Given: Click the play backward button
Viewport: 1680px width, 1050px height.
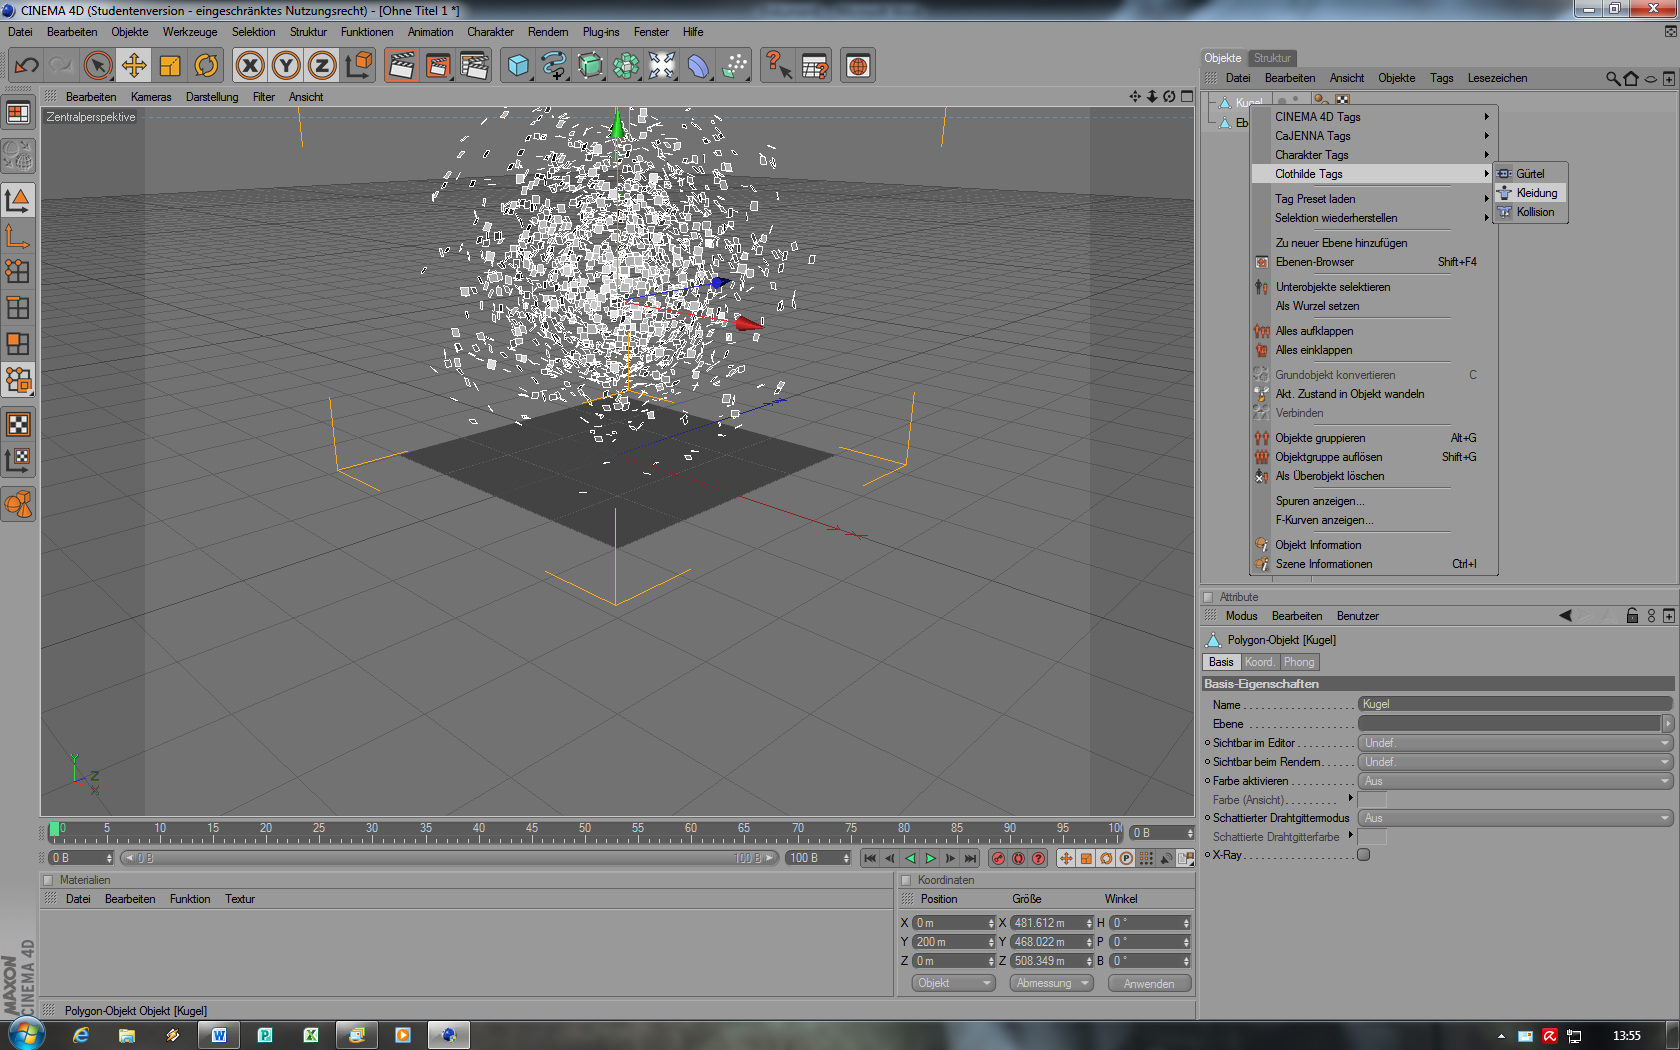Looking at the screenshot, I should (910, 858).
